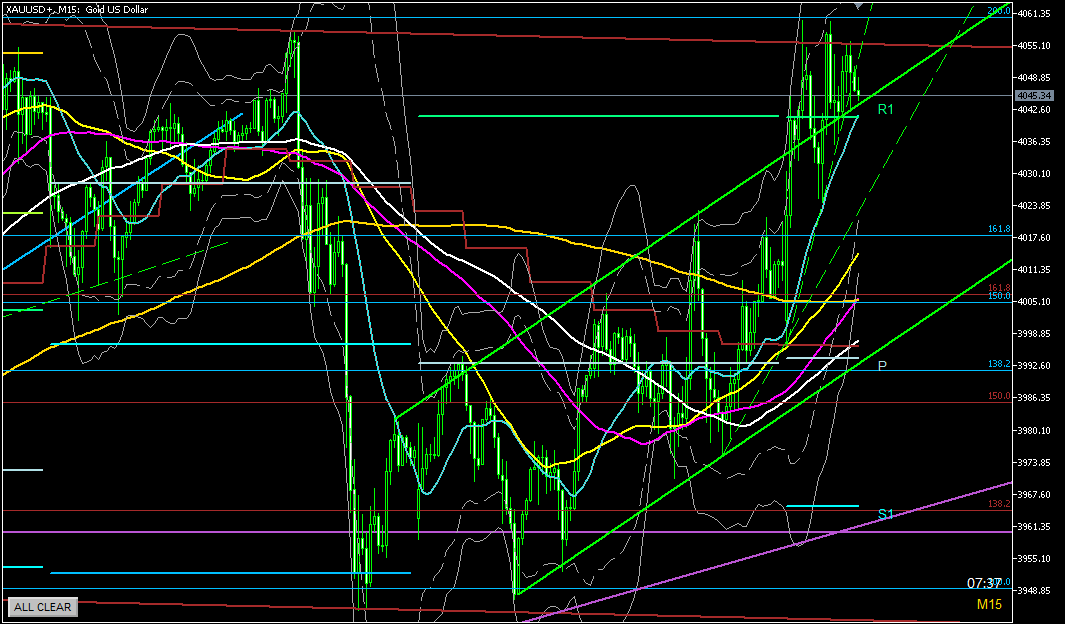Click the R1 resistance pivot label
The image size is (1065, 624).
coord(885,108)
